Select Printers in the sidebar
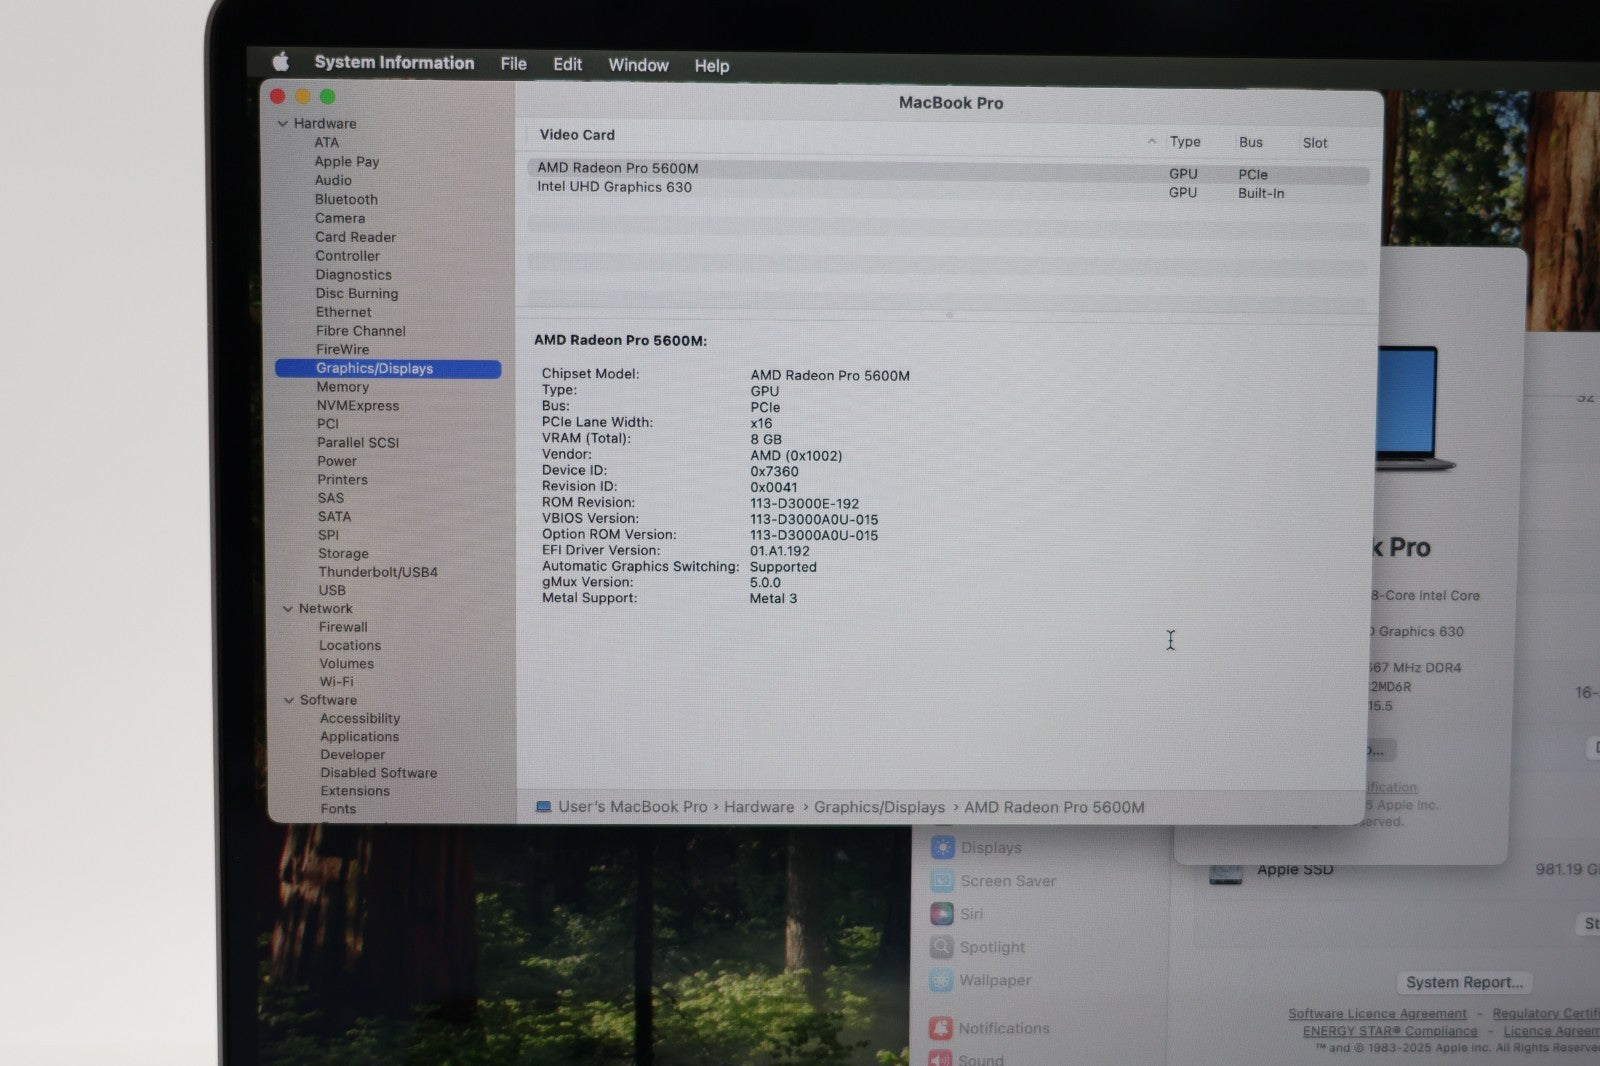1600x1066 pixels. [x=343, y=481]
